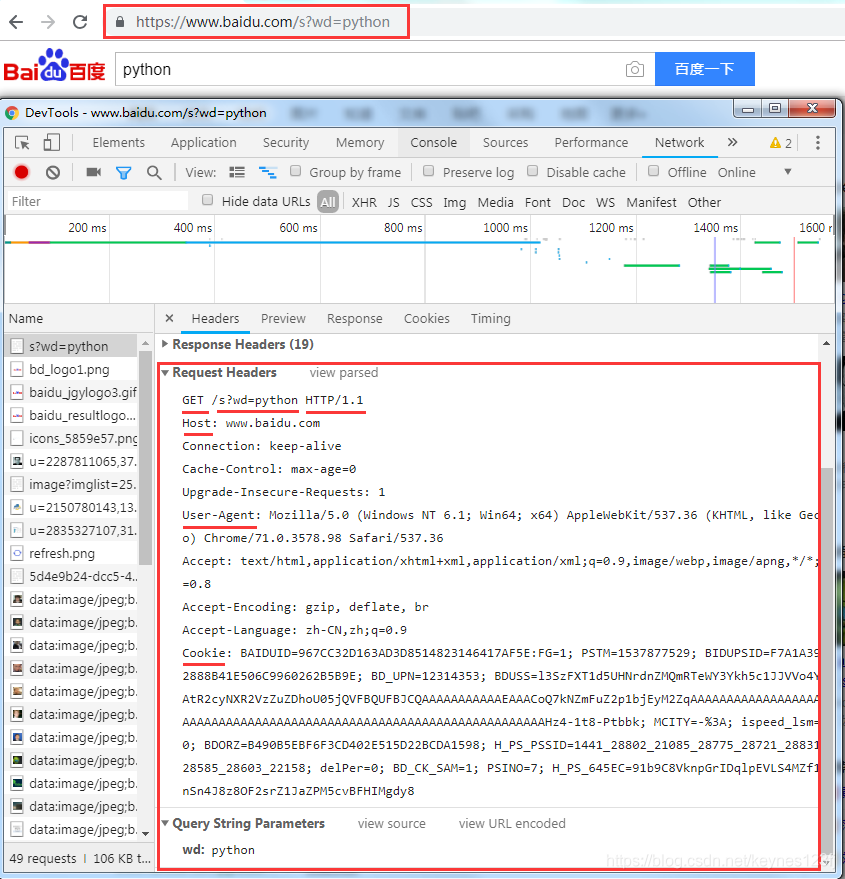
Task: Click the network Filter input field
Action: click(97, 201)
